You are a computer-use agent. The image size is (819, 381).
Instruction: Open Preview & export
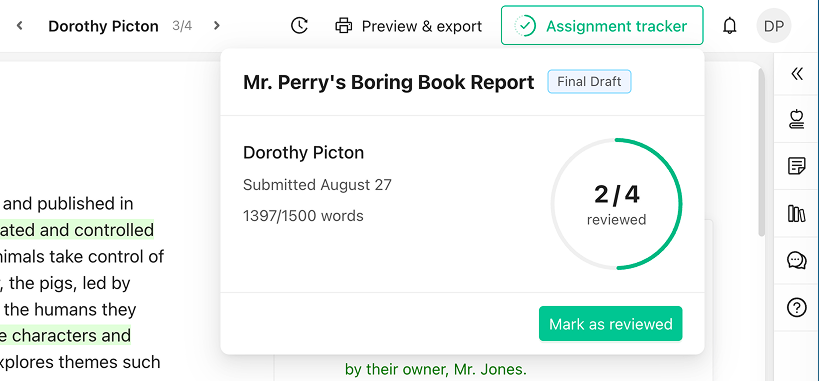408,26
